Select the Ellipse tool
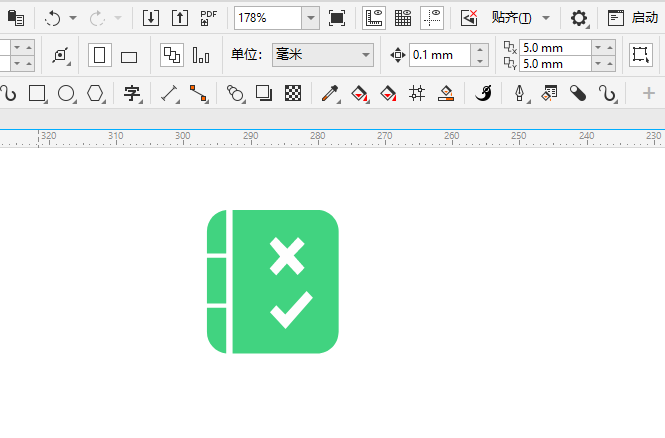The width and height of the screenshot is (665, 438). (66, 93)
